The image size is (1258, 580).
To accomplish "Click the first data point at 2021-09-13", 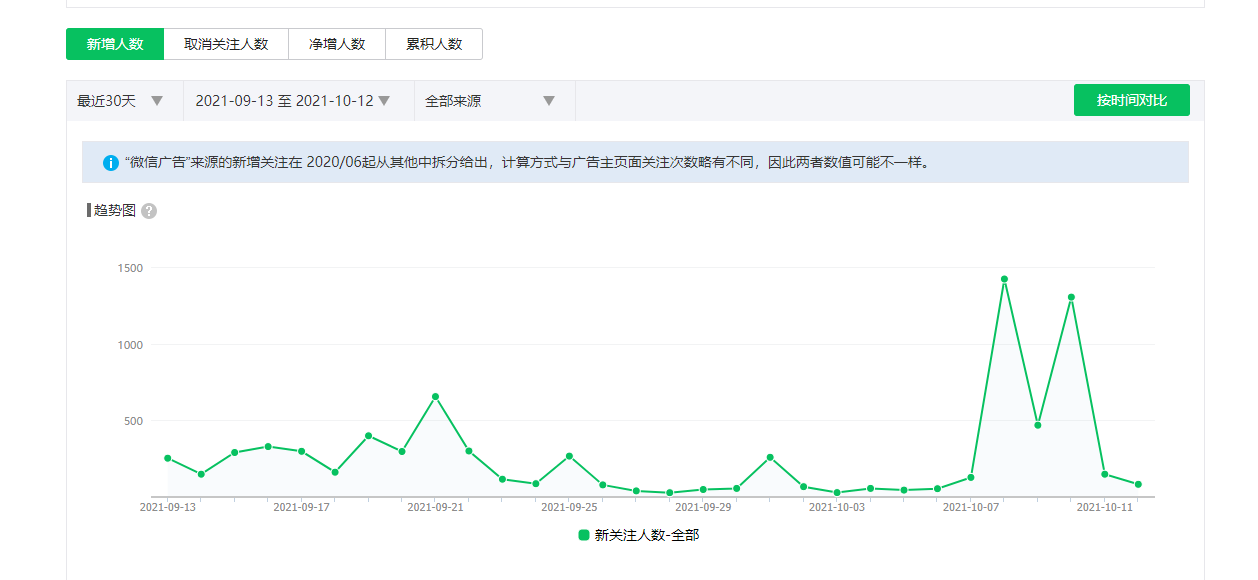I will [x=167, y=458].
